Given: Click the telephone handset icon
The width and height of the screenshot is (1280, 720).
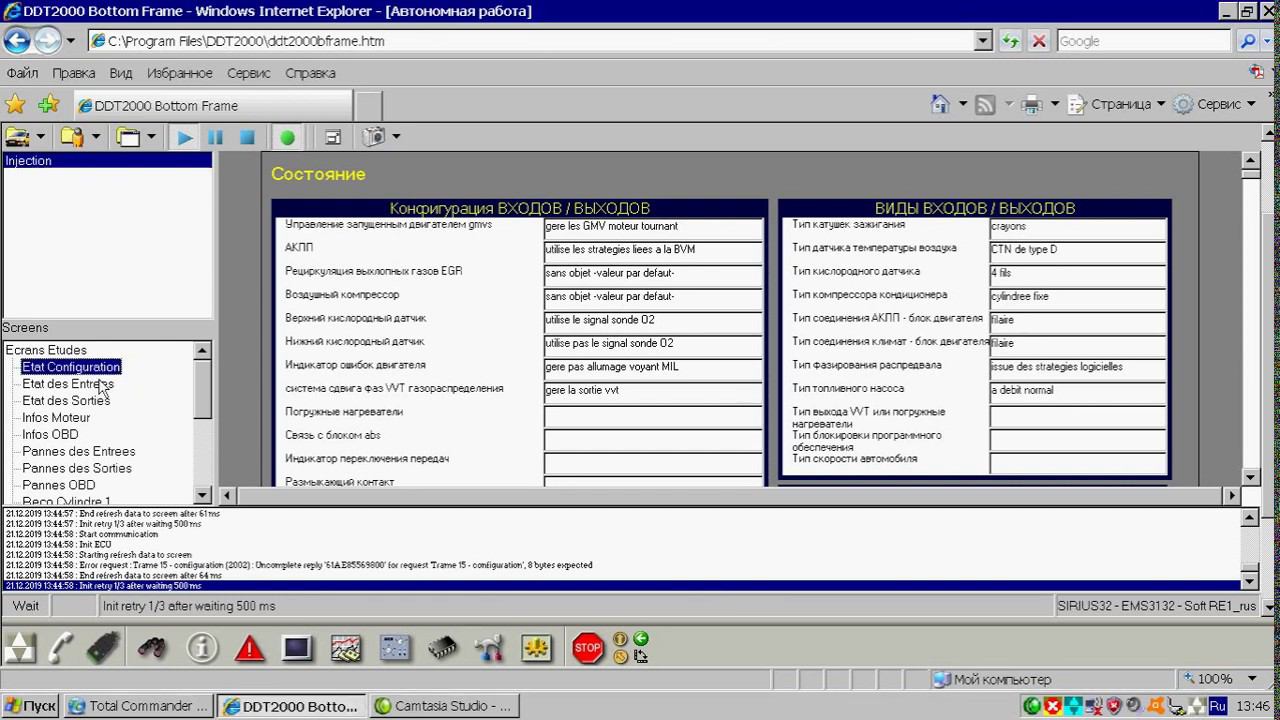Looking at the screenshot, I should click(x=61, y=648).
